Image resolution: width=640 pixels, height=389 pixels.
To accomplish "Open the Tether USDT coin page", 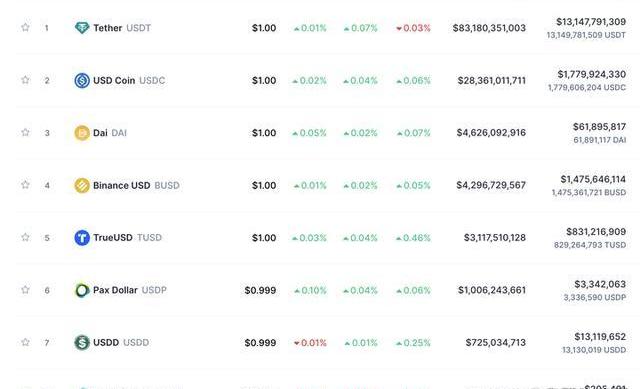I will coord(122,28).
